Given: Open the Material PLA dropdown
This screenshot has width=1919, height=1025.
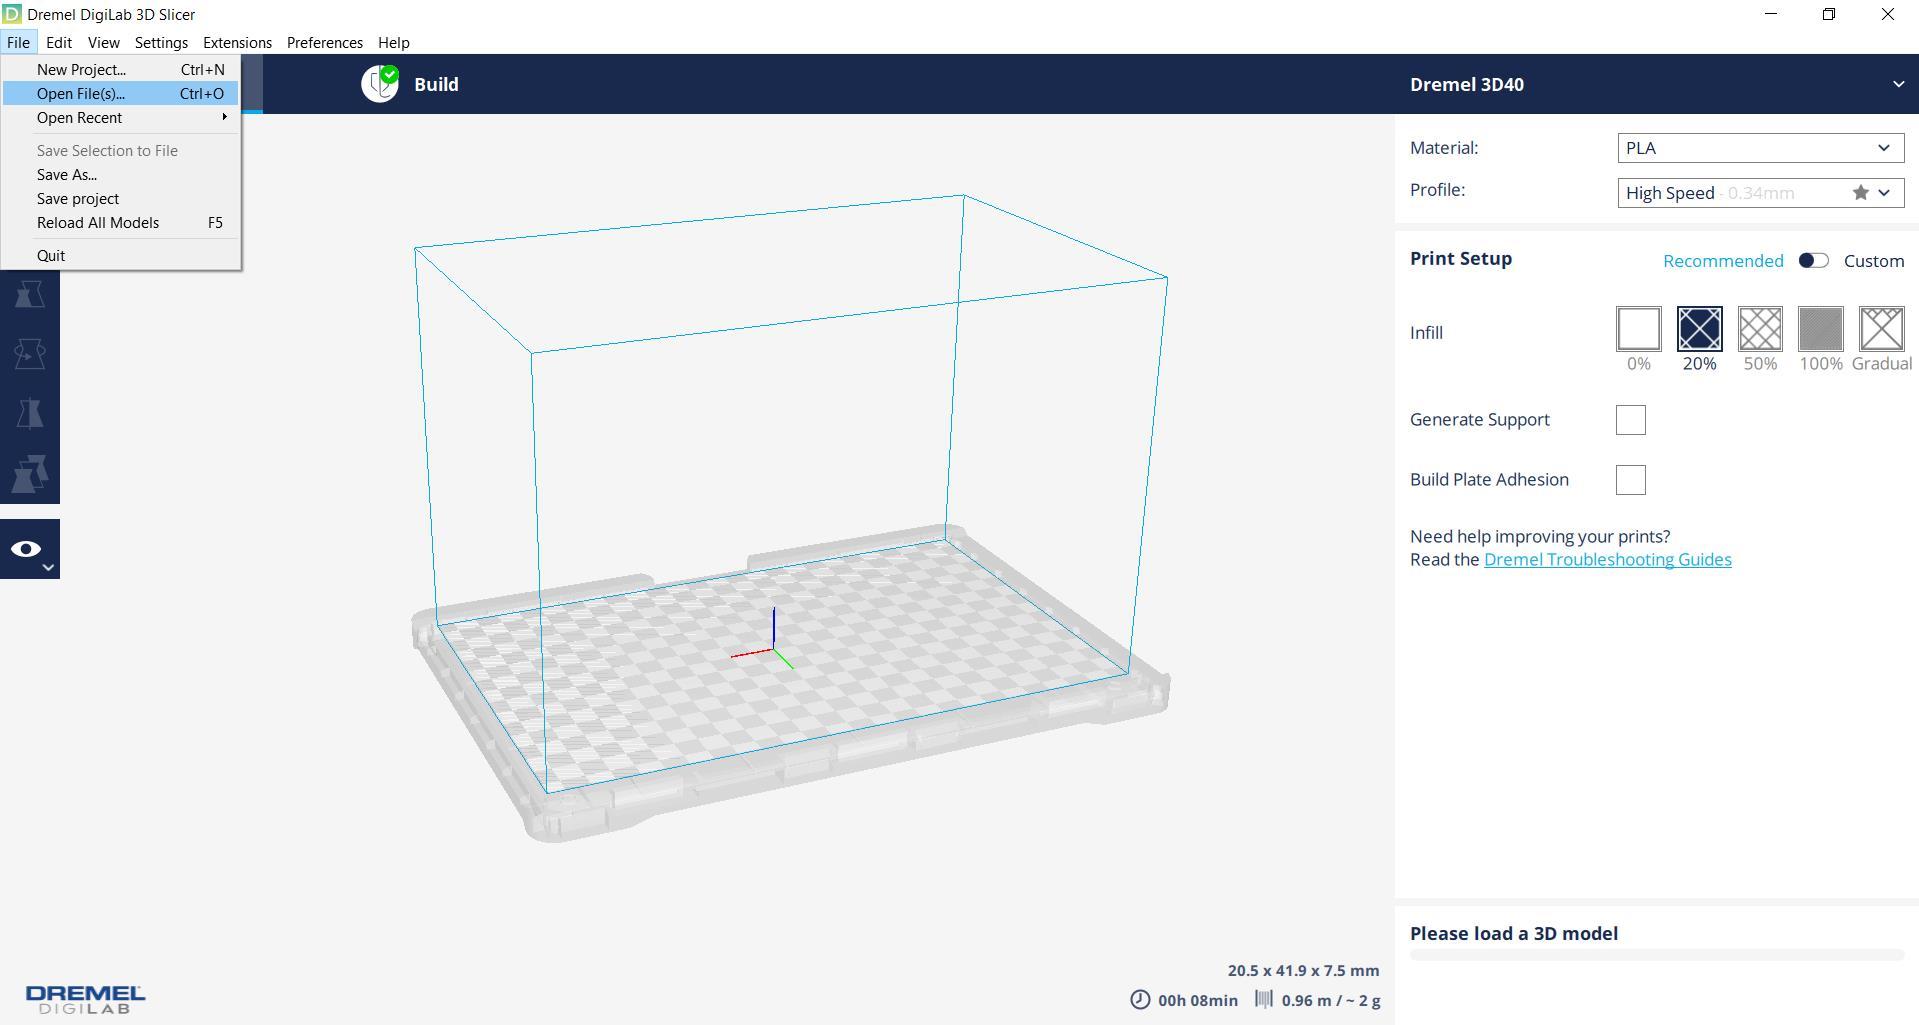Looking at the screenshot, I should point(1760,148).
